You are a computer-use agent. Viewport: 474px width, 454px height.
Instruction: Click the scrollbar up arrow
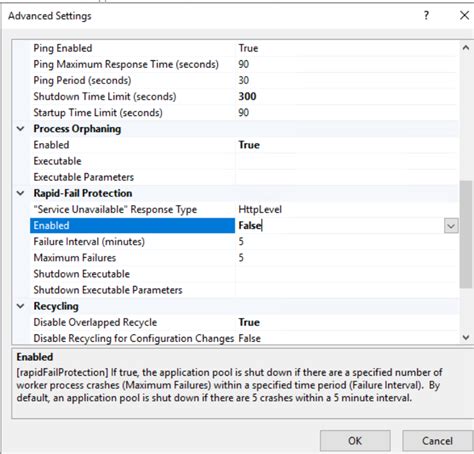click(x=466, y=48)
